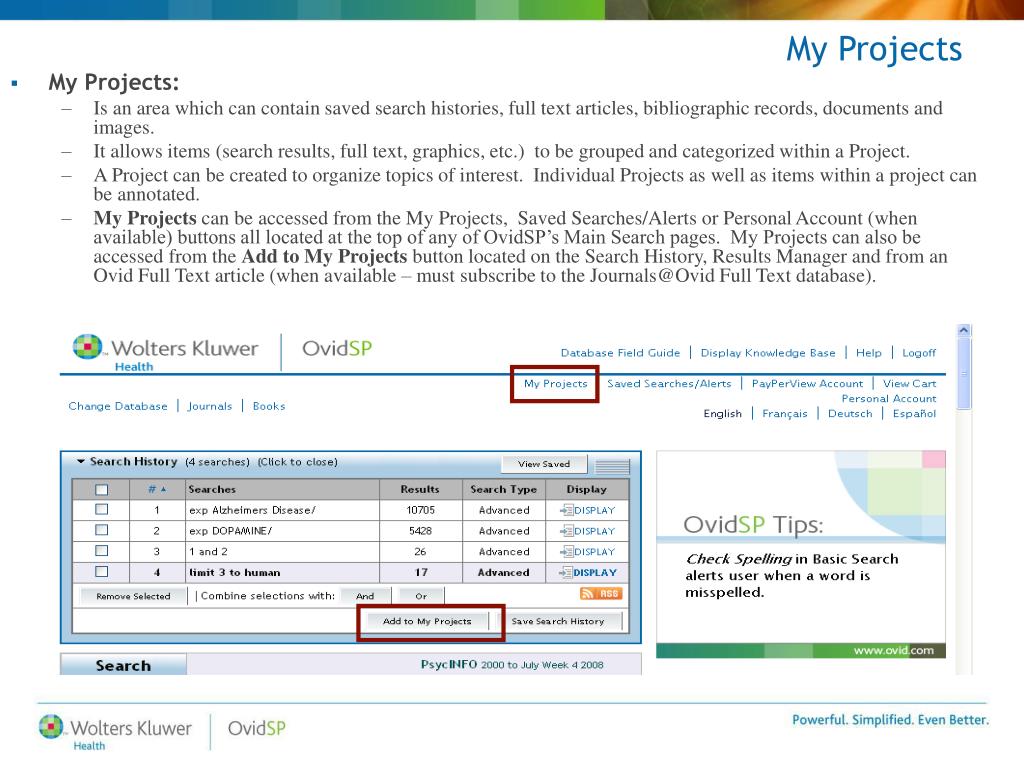Click the Logoff link
The height and width of the screenshot is (768, 1024).
point(918,353)
